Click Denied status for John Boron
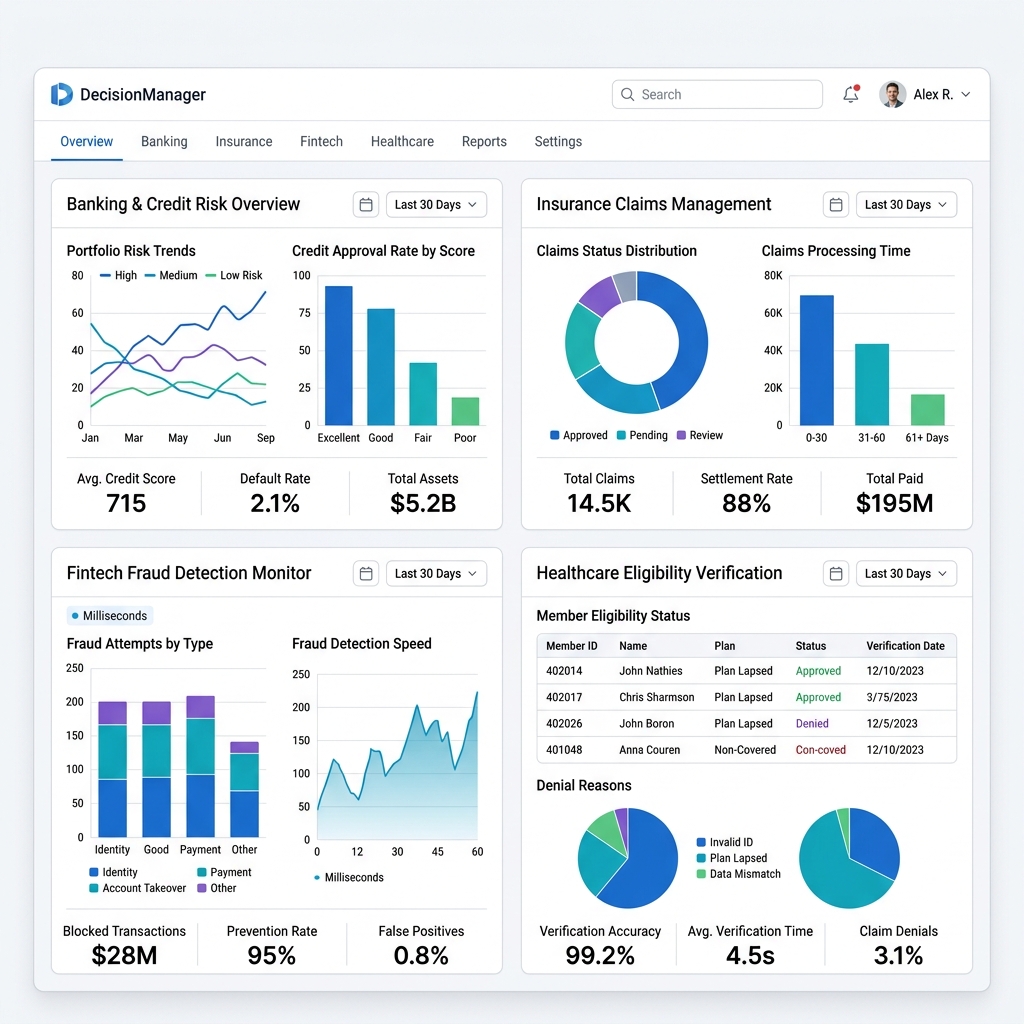Viewport: 1024px width, 1024px height. [812, 724]
